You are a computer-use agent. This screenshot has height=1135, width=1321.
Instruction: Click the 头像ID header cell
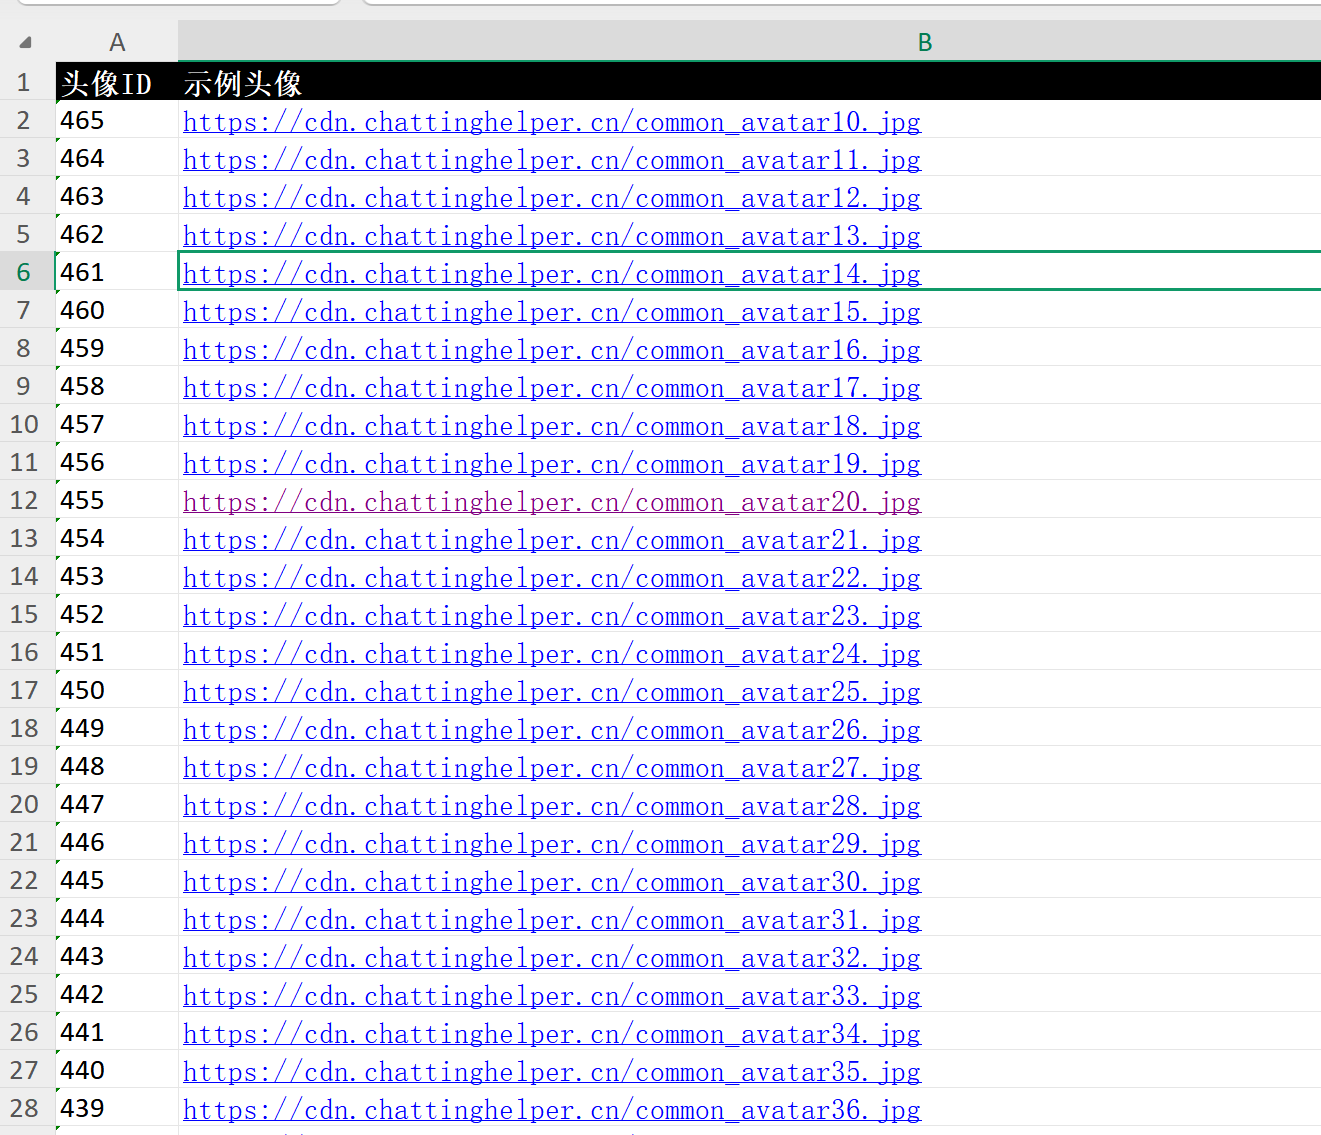pos(116,83)
